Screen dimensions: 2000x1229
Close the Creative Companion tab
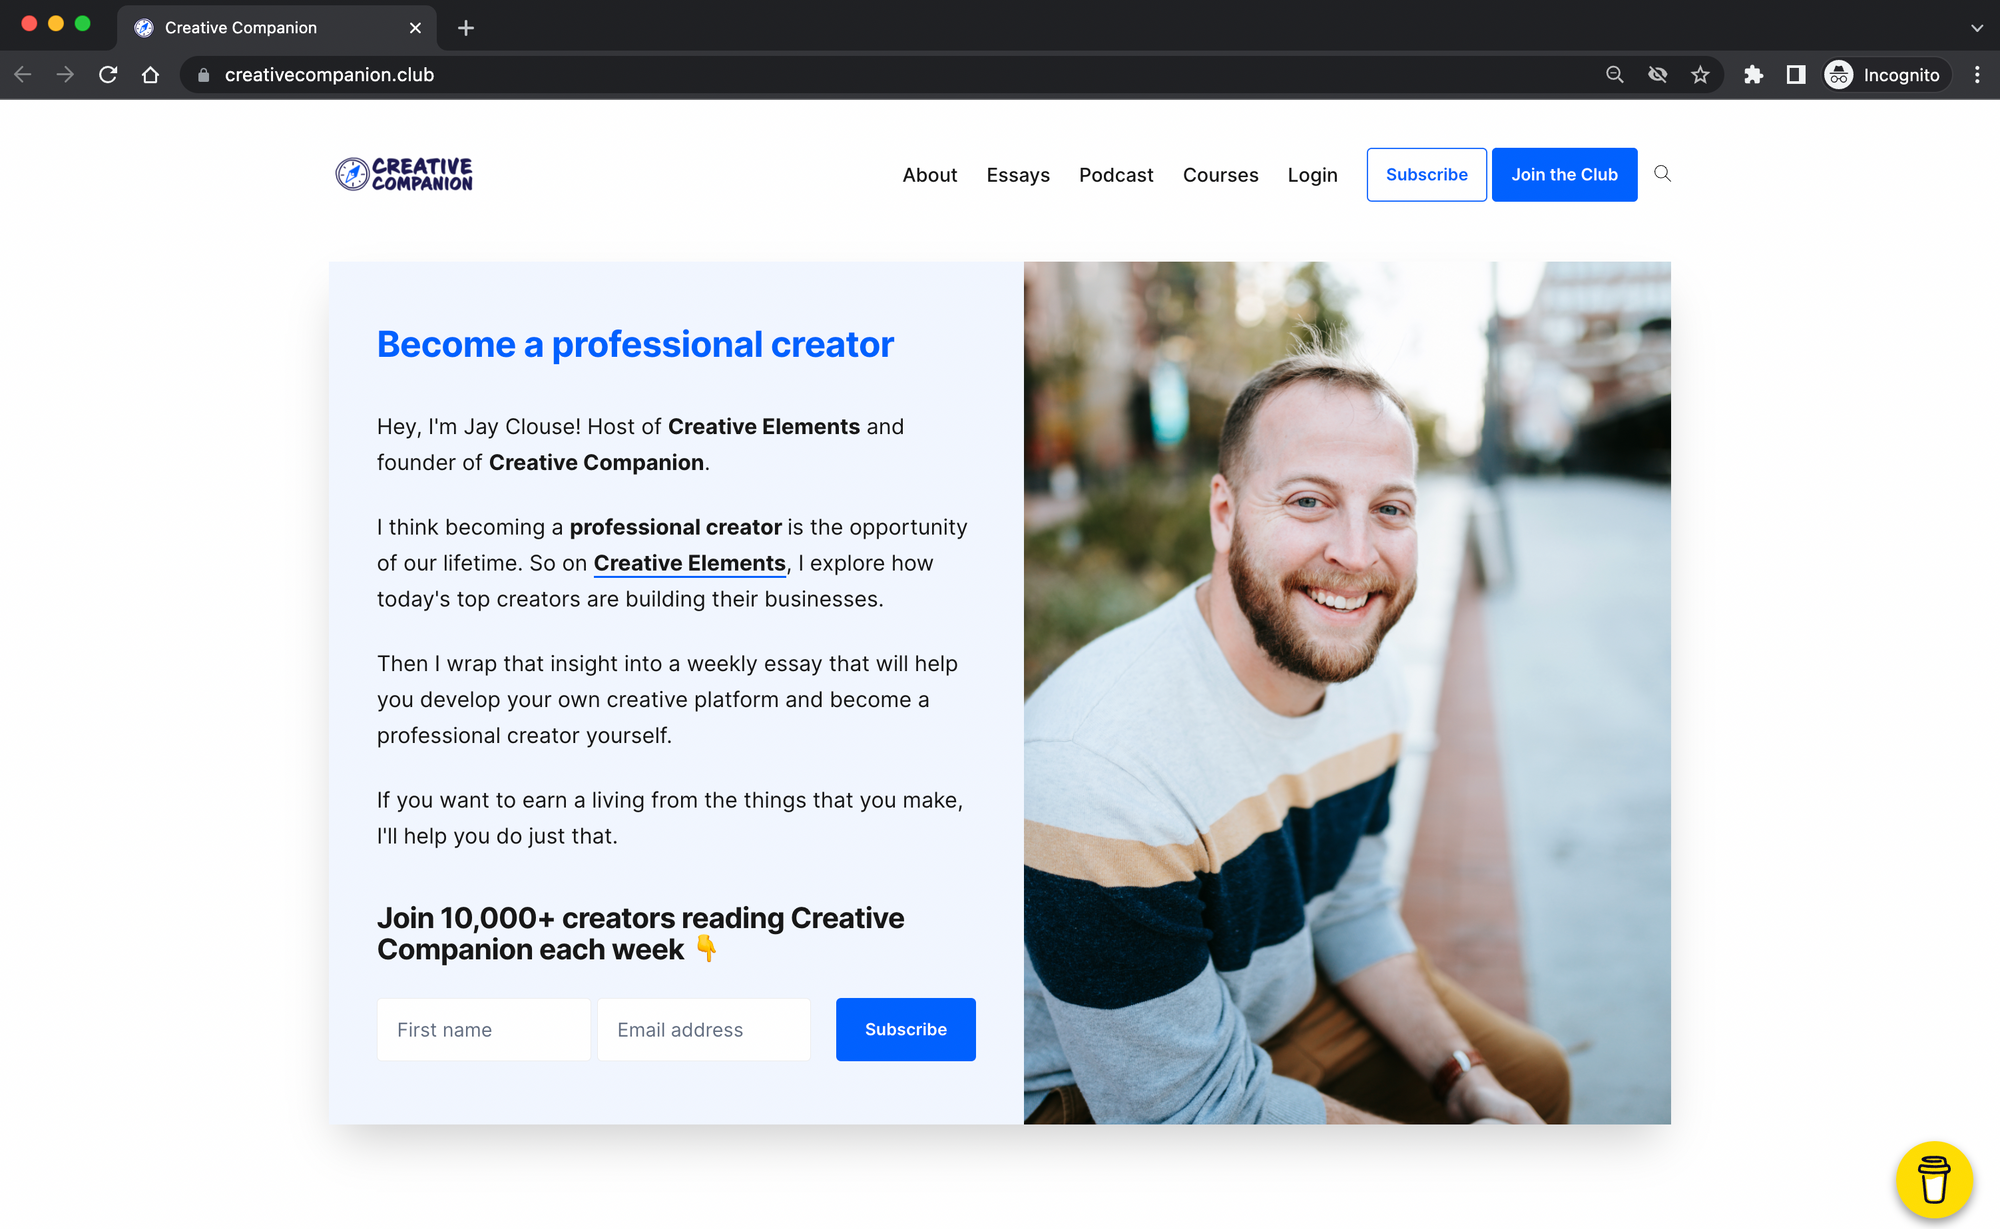click(x=415, y=28)
